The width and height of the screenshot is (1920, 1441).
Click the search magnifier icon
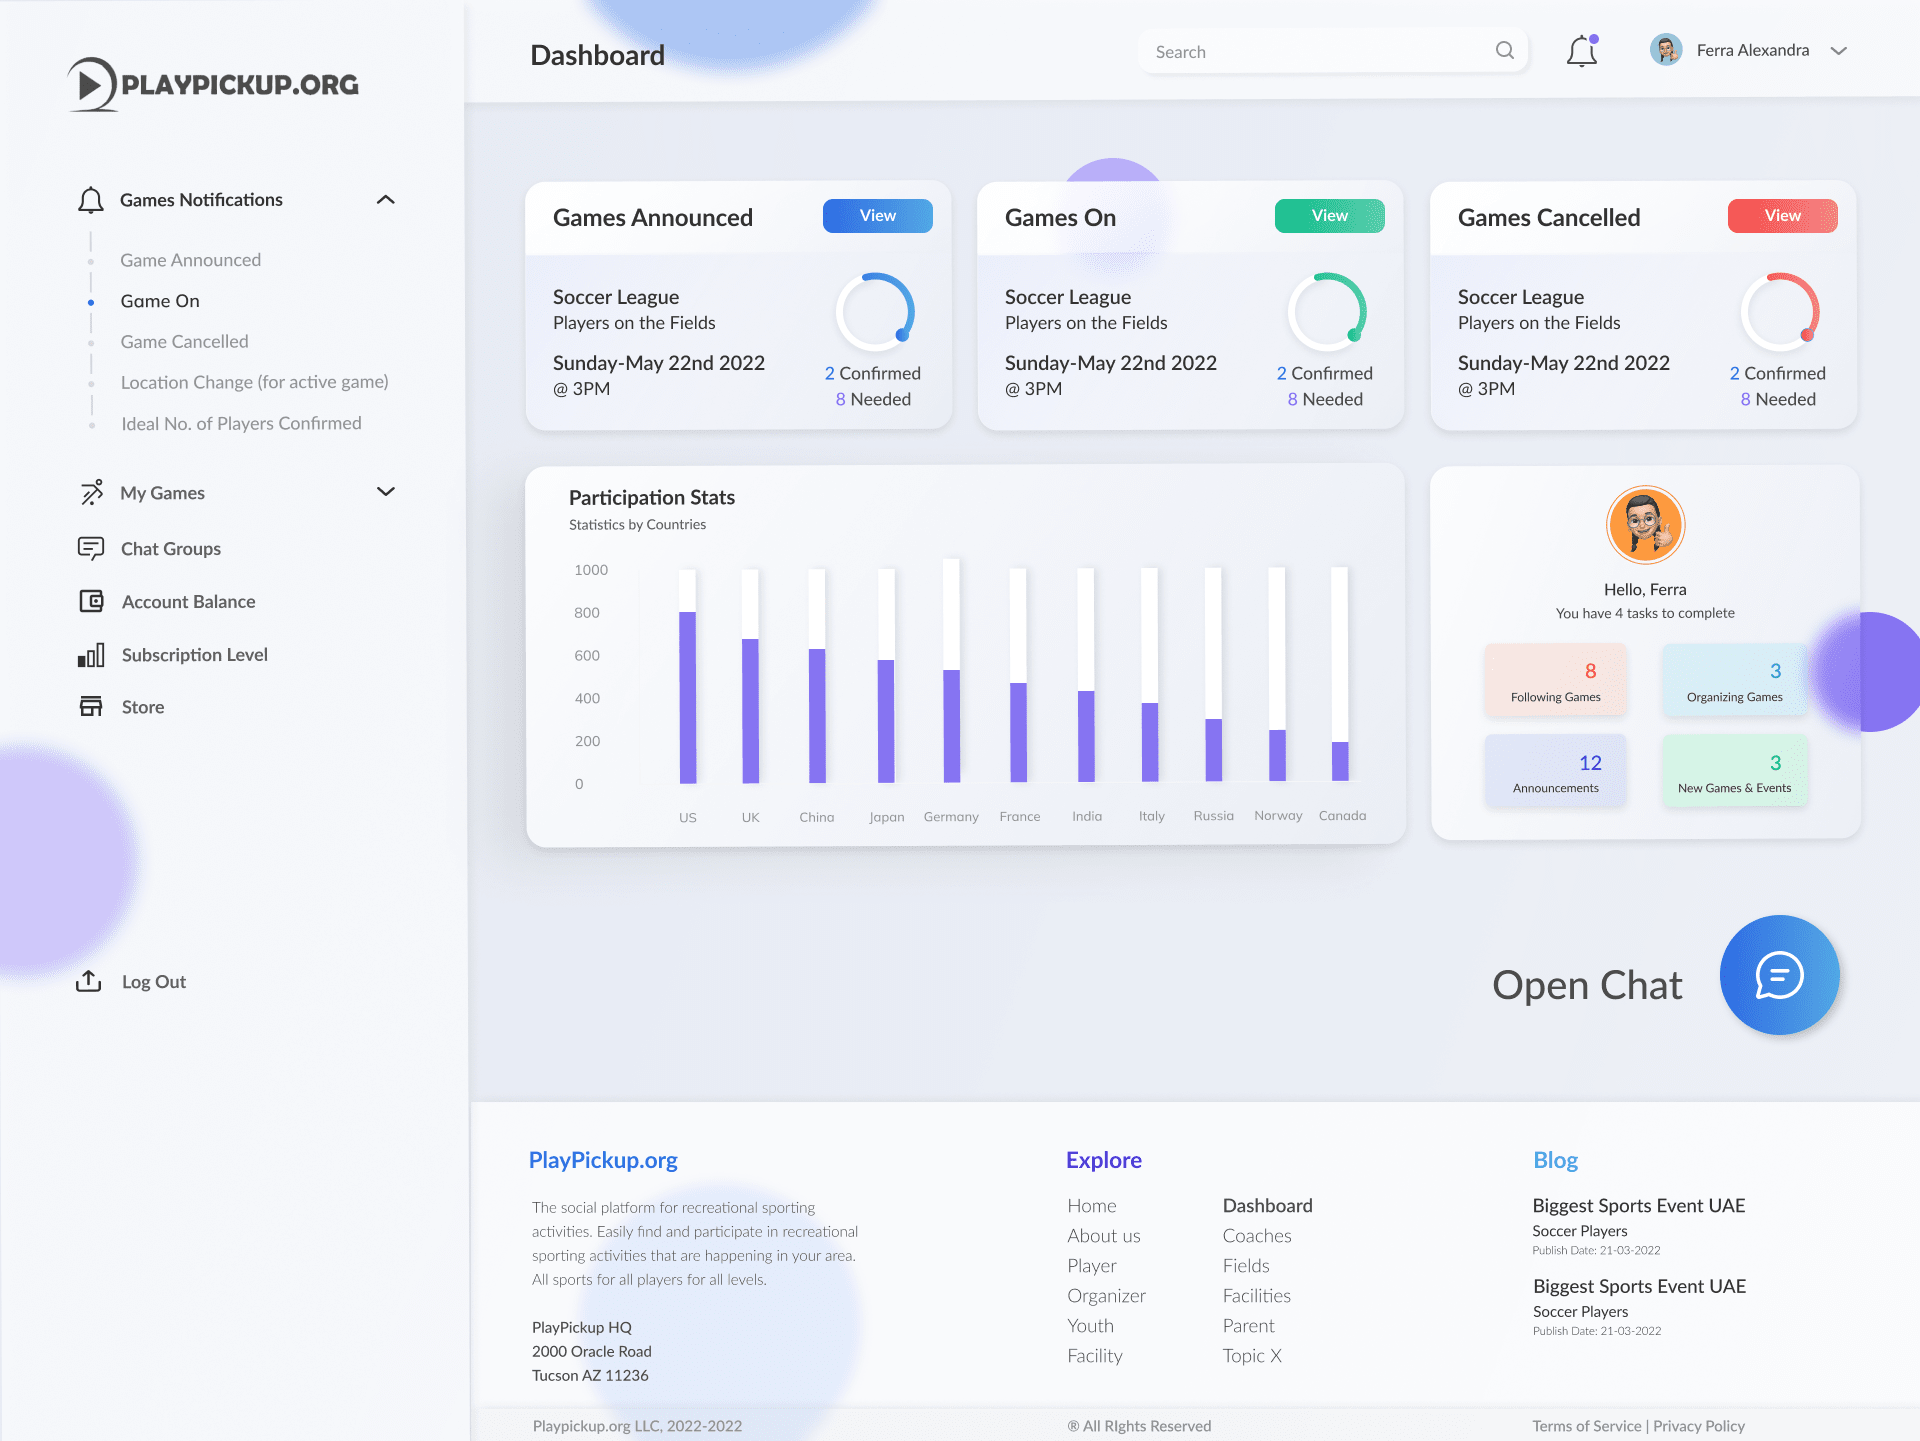click(1505, 50)
